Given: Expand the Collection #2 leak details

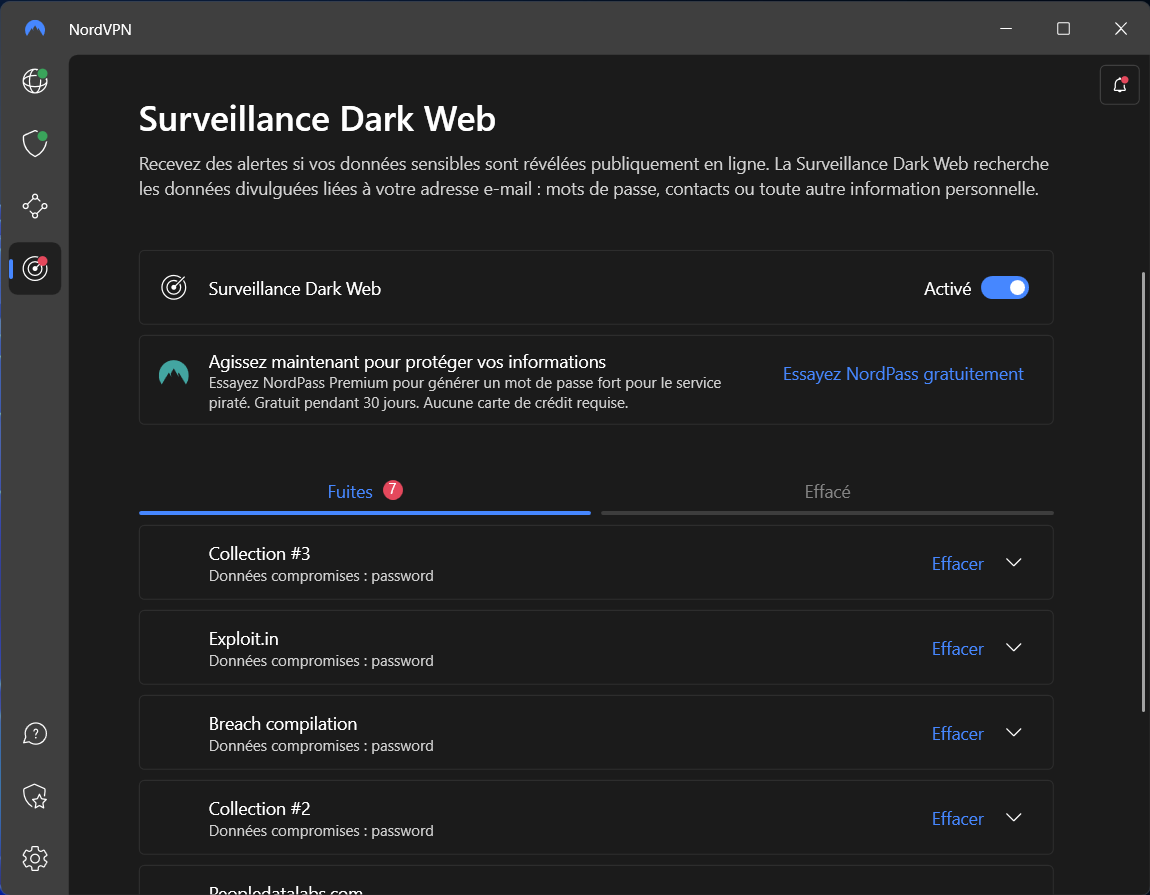Looking at the screenshot, I should 1014,818.
